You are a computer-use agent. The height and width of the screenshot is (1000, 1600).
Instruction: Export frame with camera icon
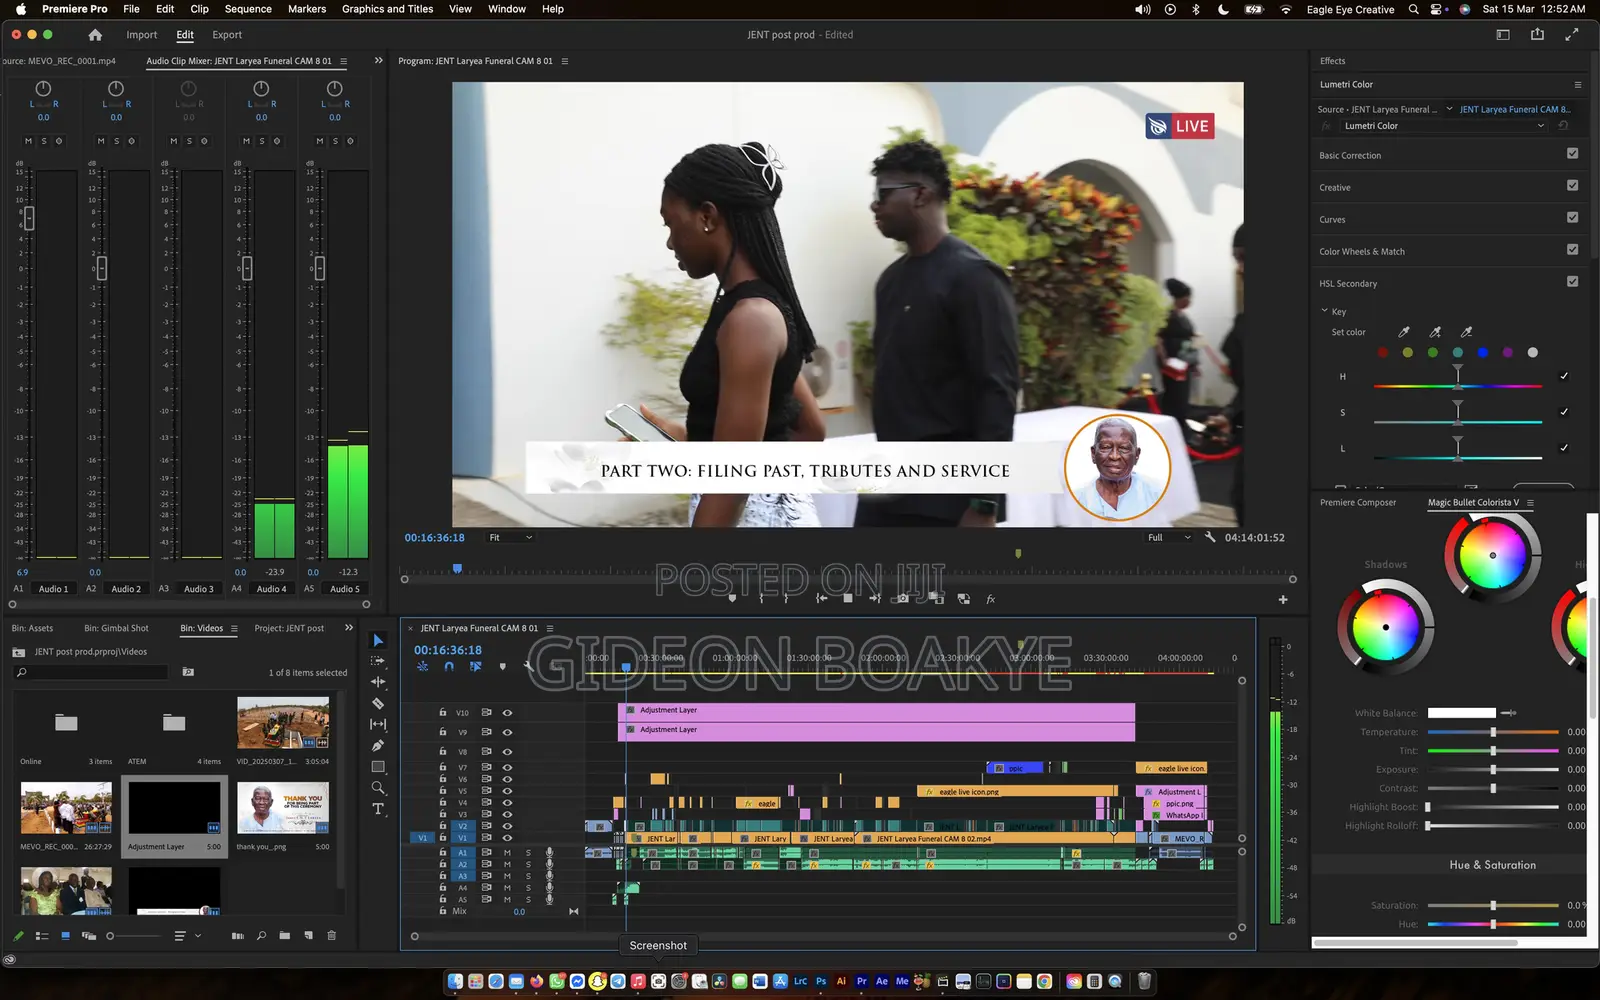point(903,599)
